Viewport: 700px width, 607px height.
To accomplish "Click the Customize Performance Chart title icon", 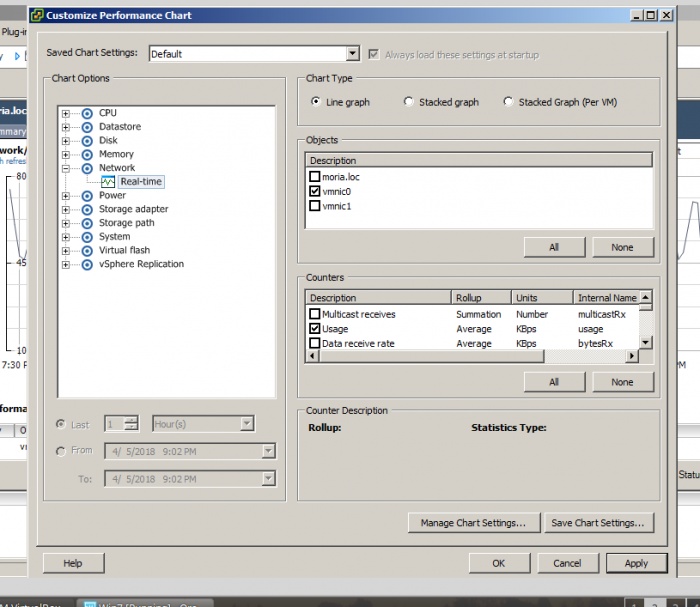I will (37, 16).
